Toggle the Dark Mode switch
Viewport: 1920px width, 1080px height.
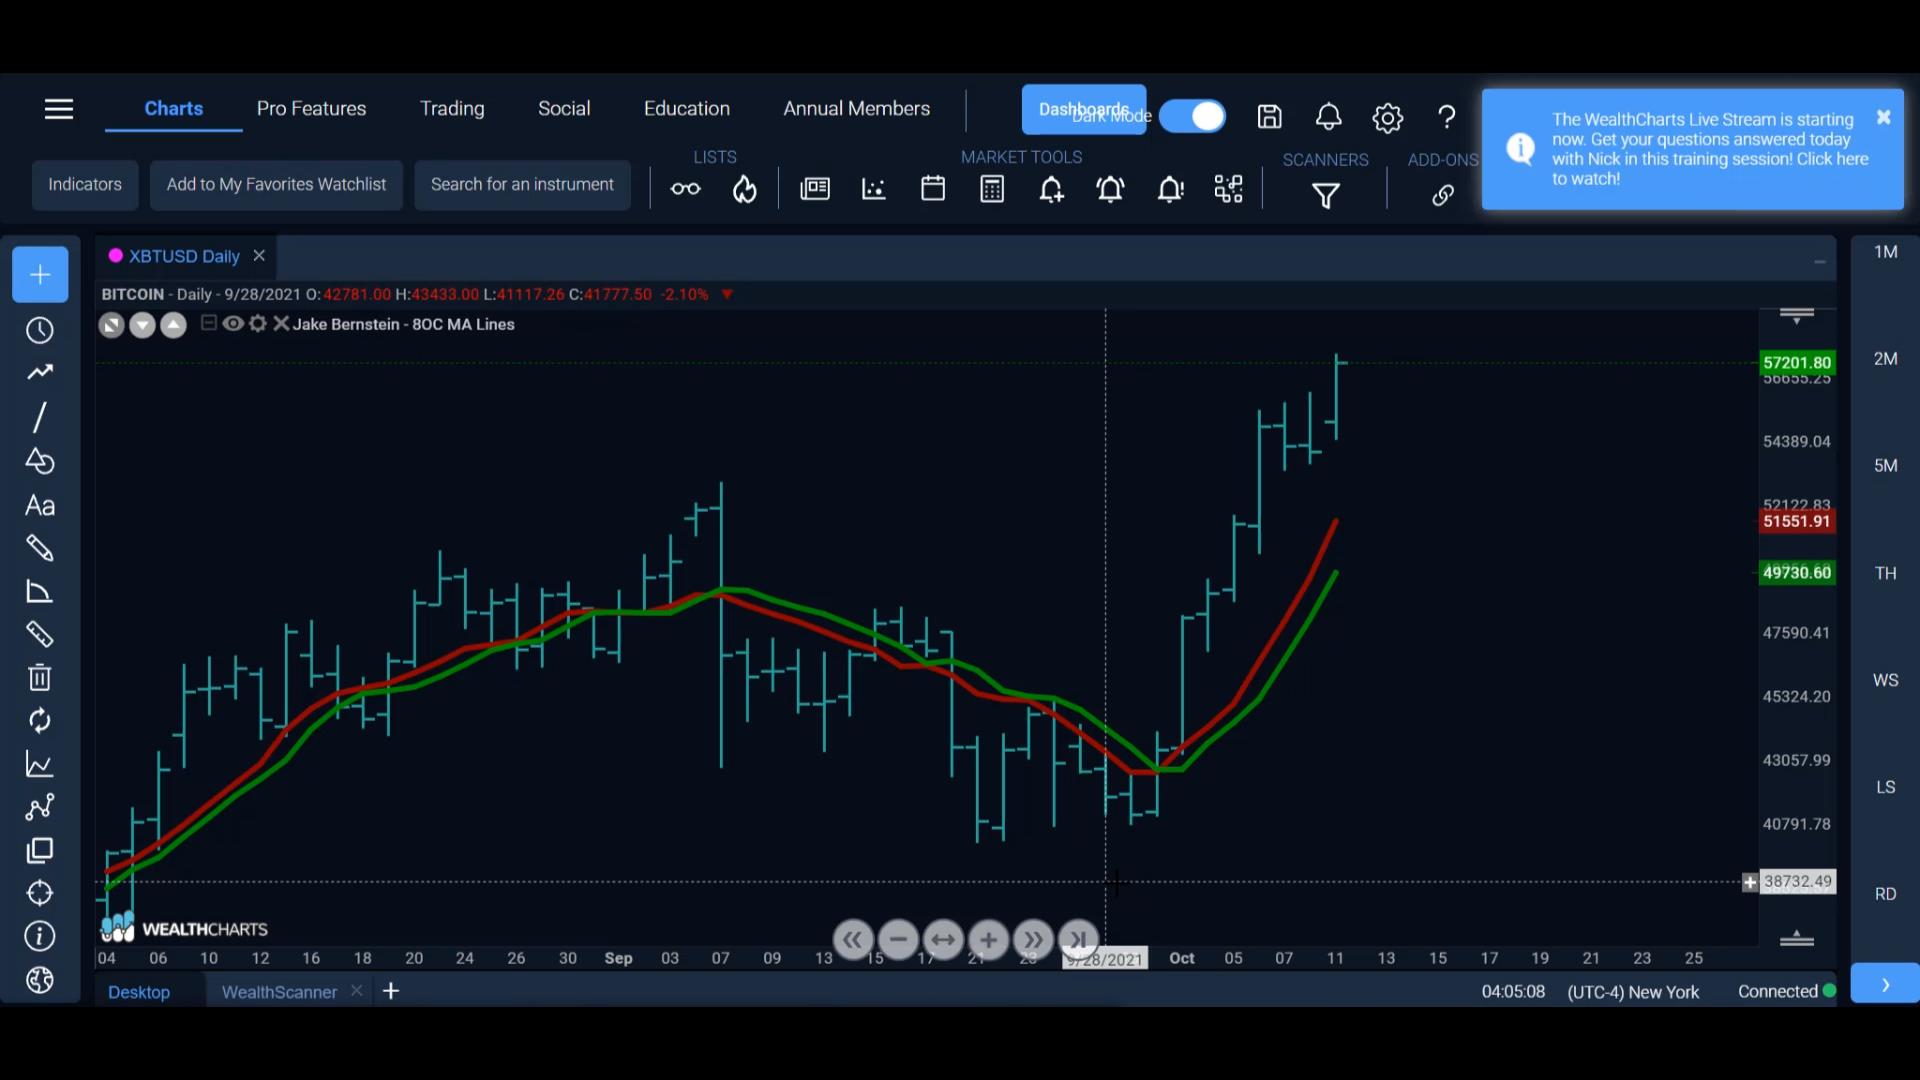(1193, 116)
